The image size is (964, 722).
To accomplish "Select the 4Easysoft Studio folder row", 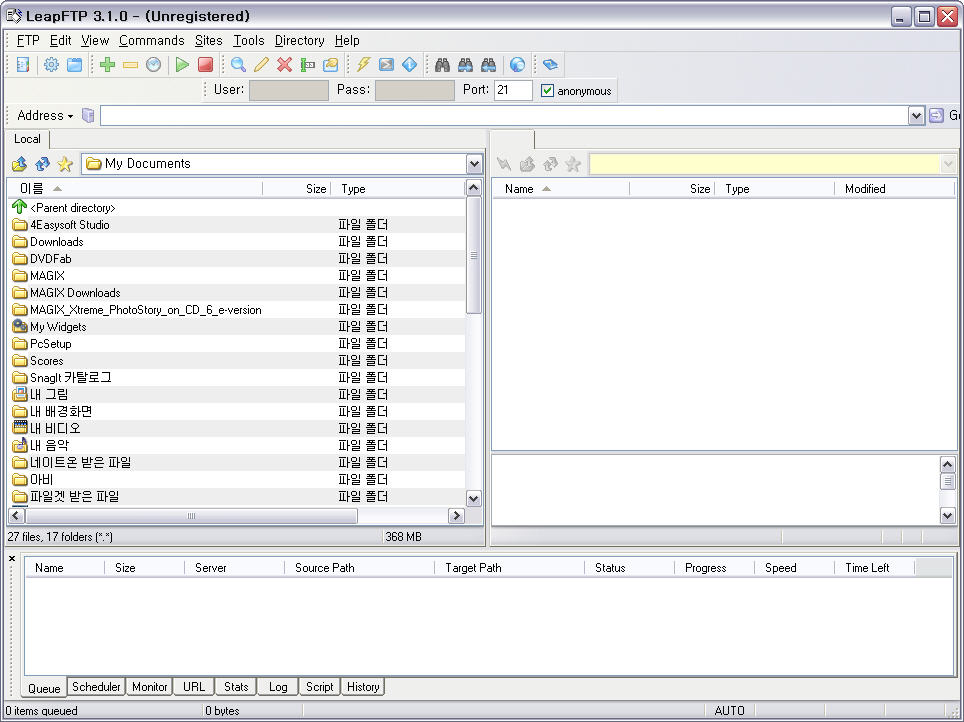I will tap(237, 225).
